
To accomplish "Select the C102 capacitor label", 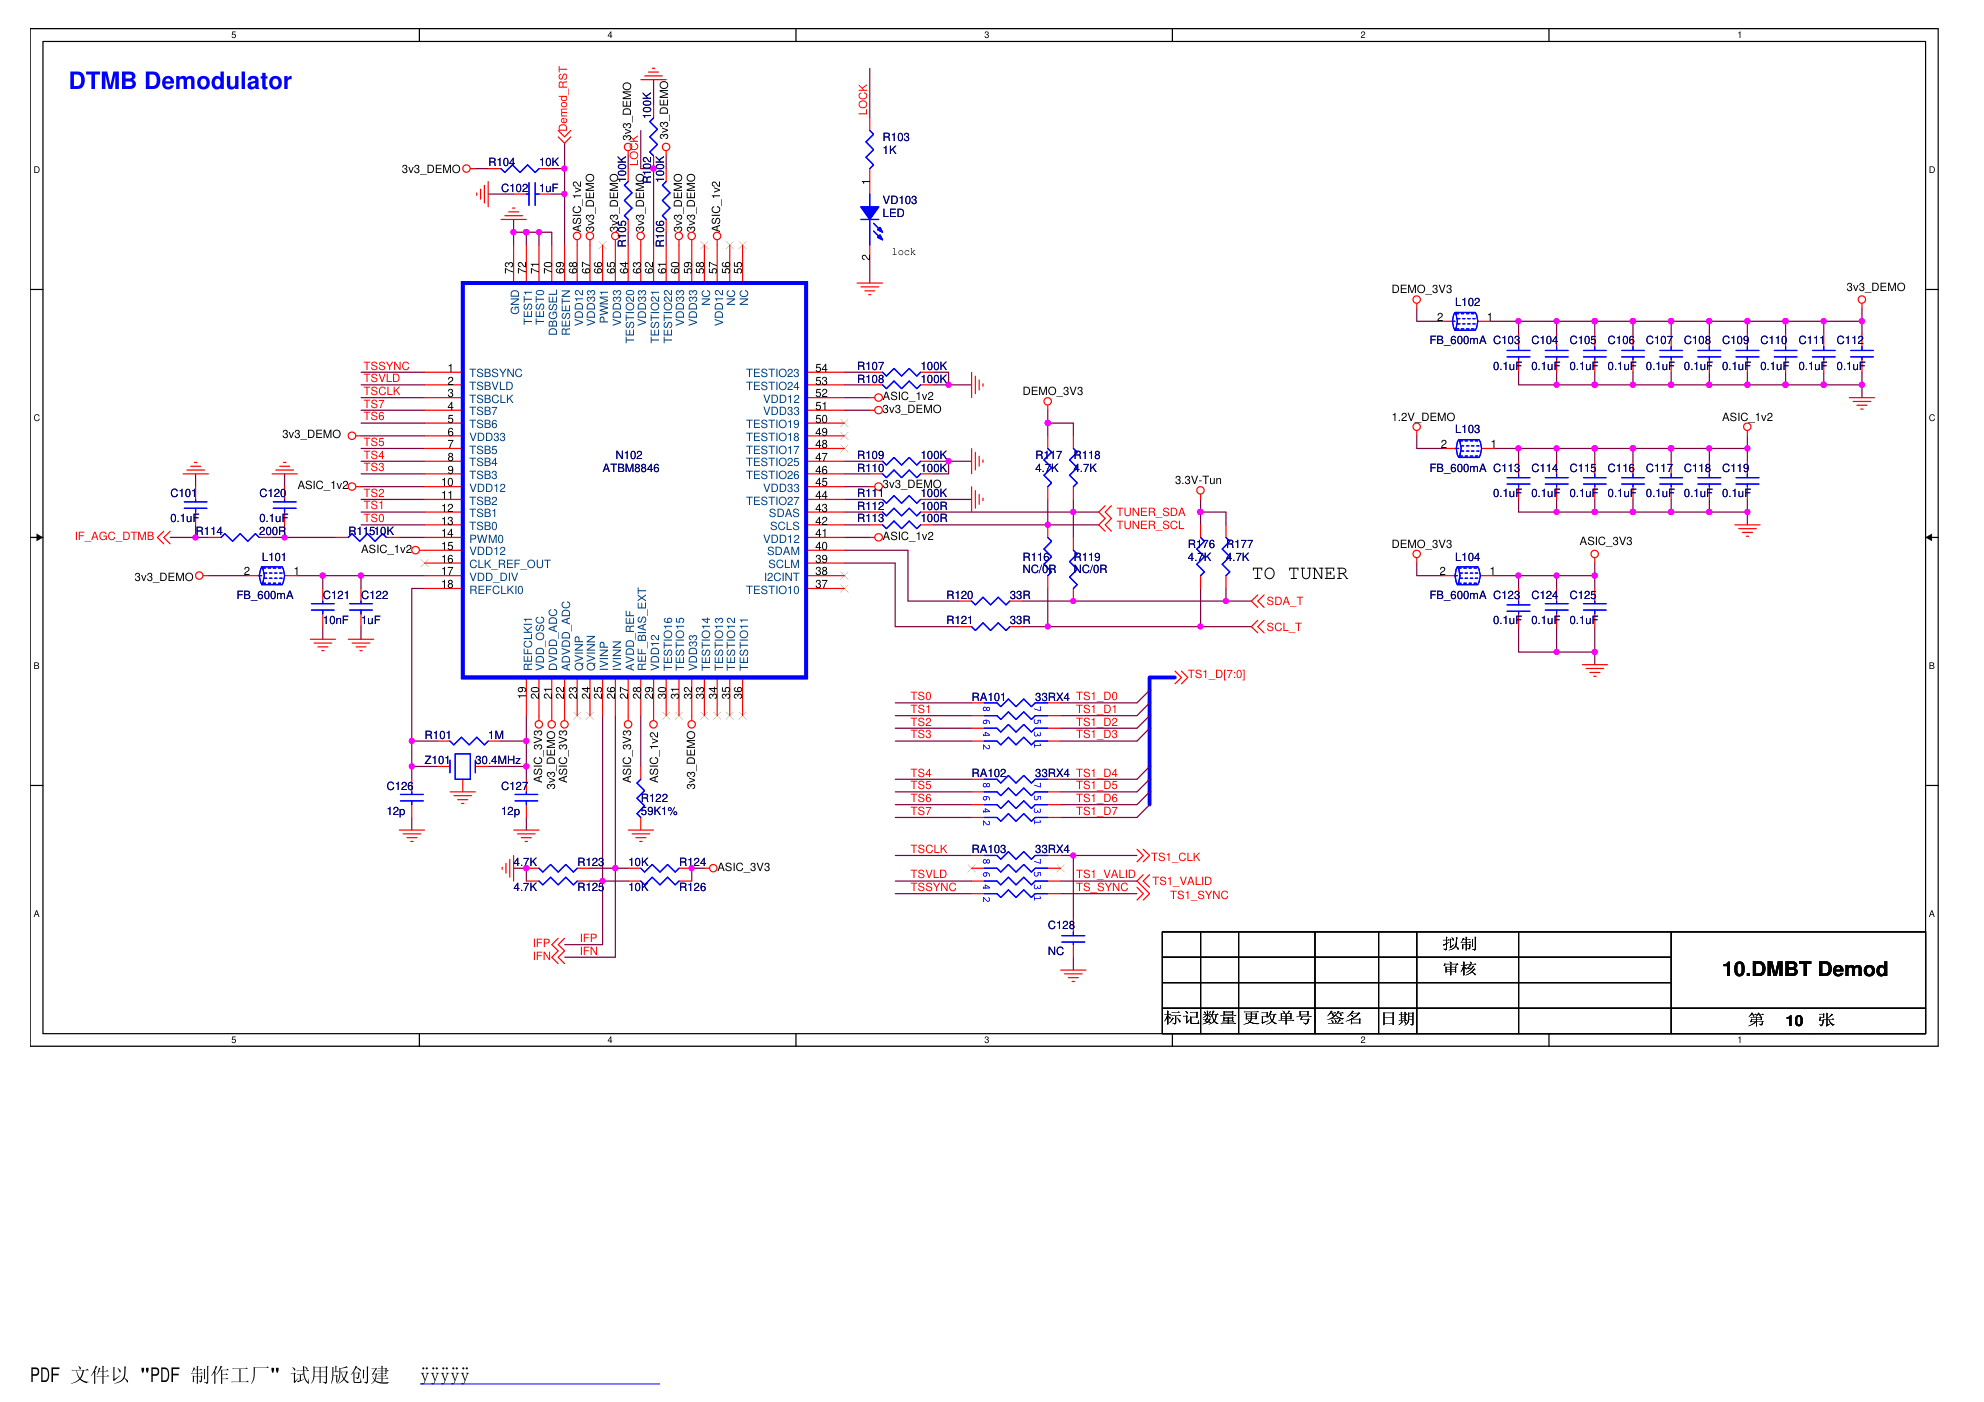I will (x=515, y=188).
